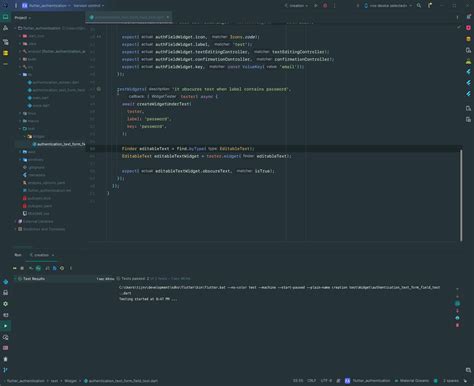The image size is (474, 386).
Task: Open the Version control dropdown
Action: 89,6
